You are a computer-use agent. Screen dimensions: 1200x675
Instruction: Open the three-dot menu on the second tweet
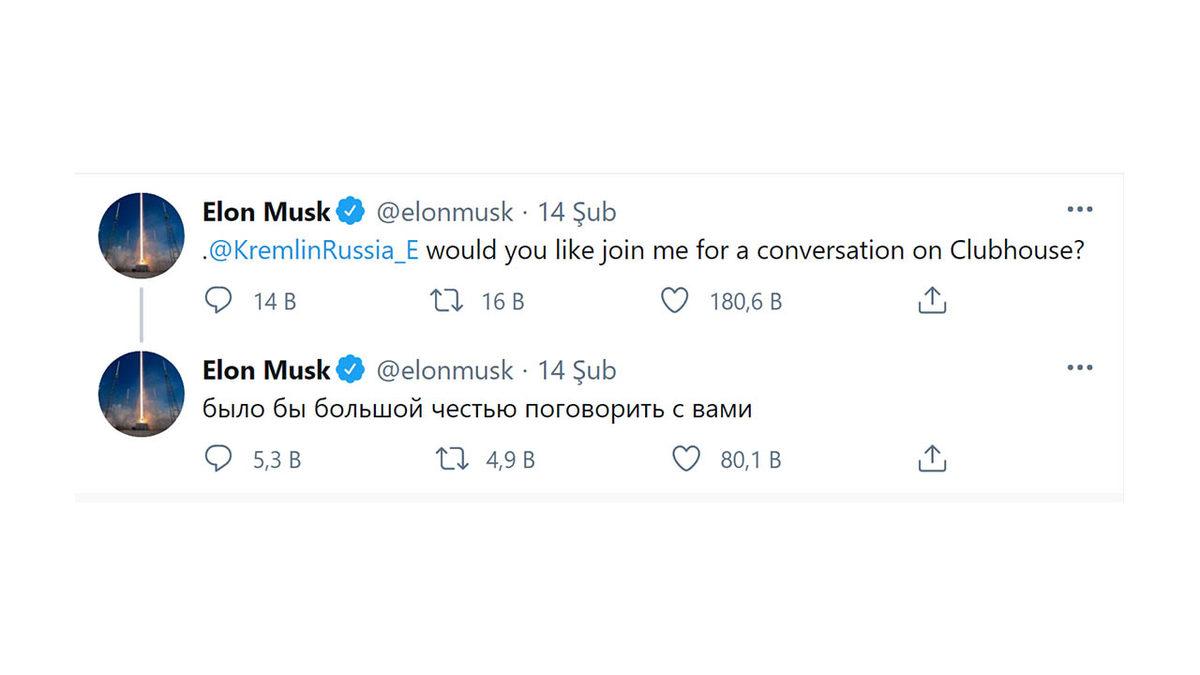click(x=1080, y=366)
